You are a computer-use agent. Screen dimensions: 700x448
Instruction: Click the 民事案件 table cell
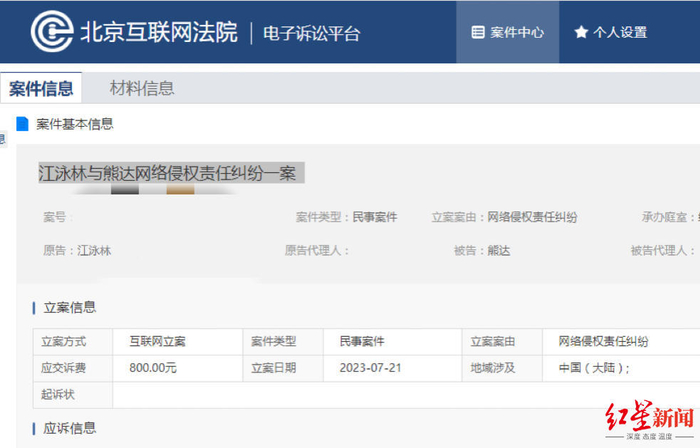(x=392, y=342)
